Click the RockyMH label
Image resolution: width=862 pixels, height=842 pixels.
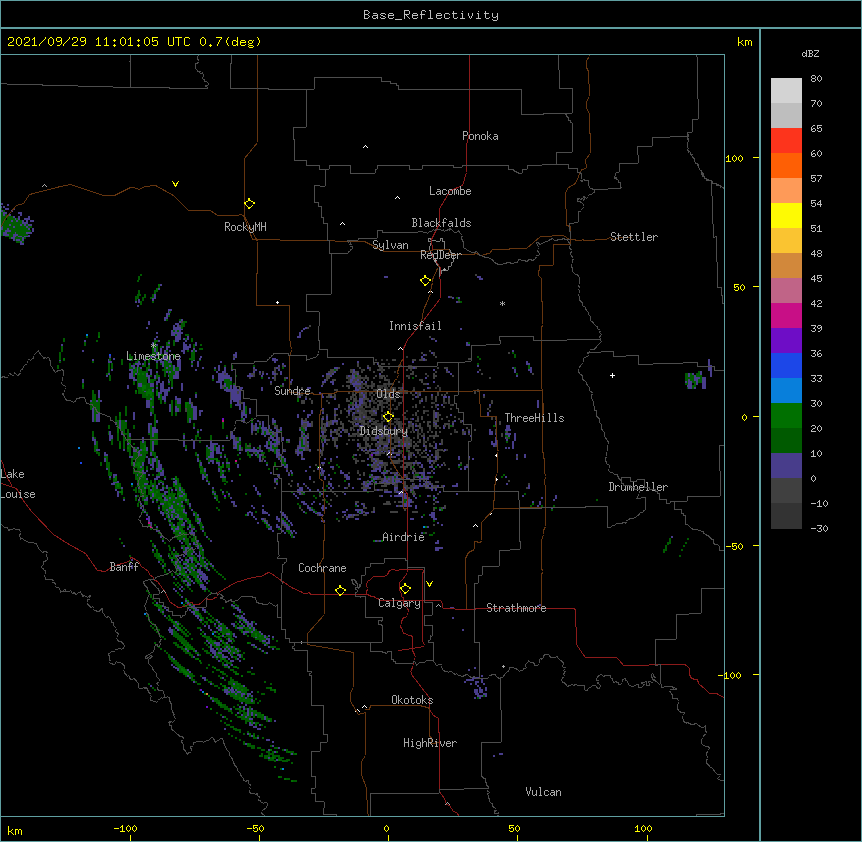click(x=245, y=227)
